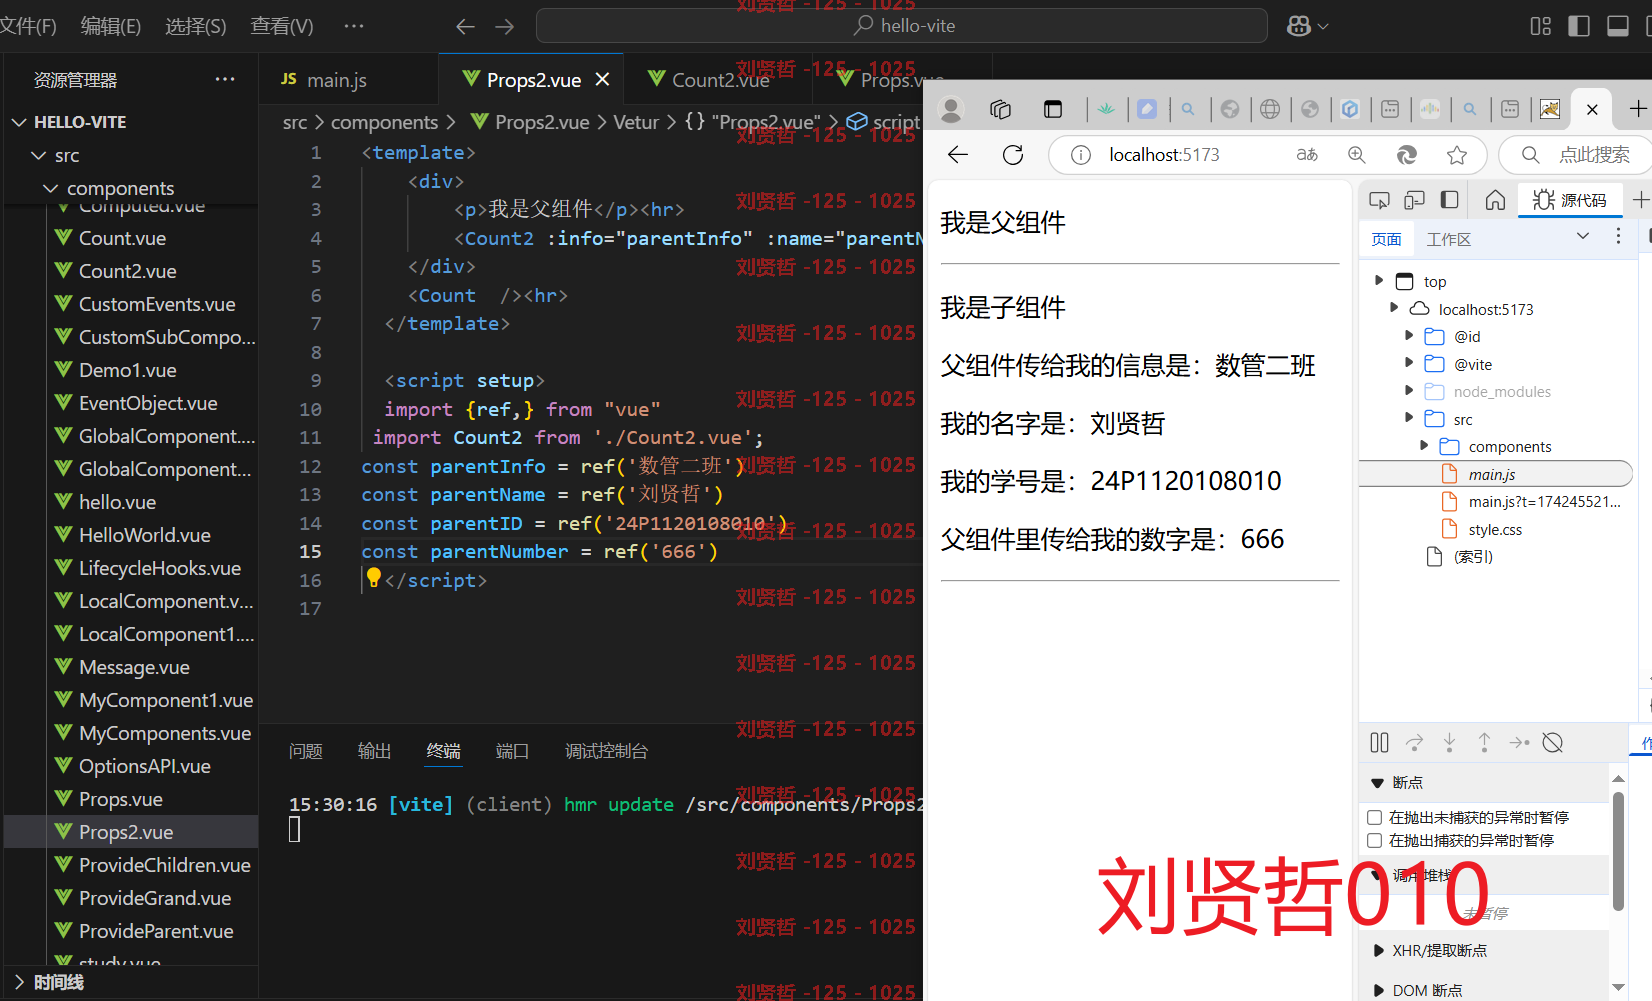Add another DevTools tool with plus

tap(1641, 200)
